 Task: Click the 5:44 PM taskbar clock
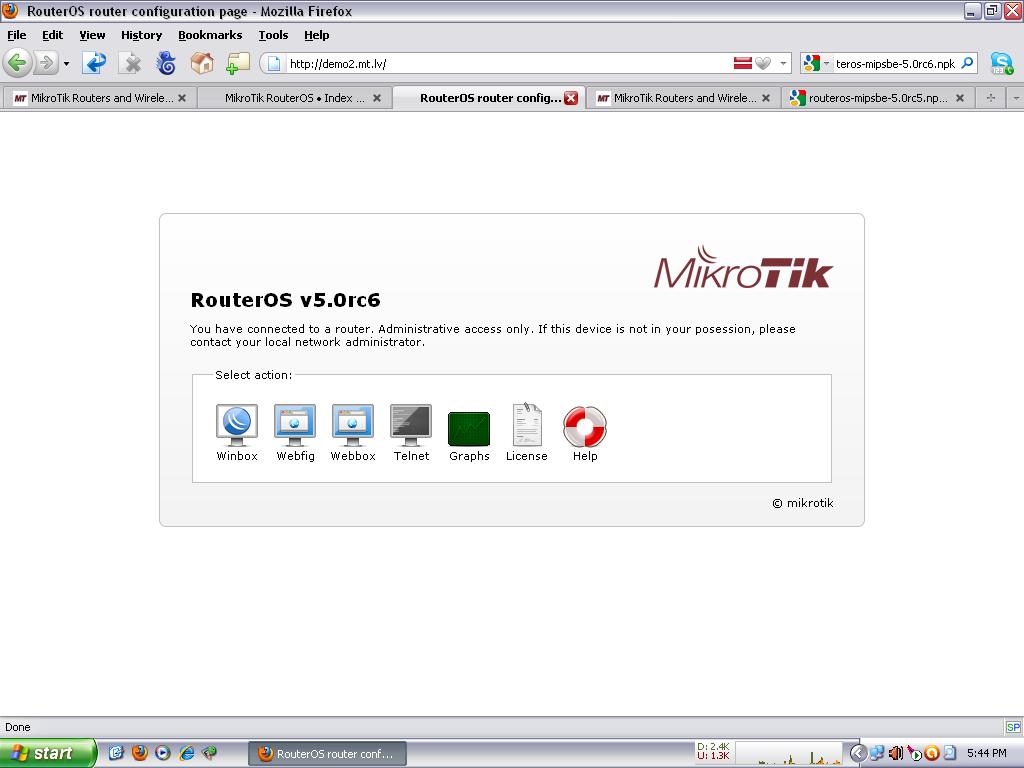(987, 753)
